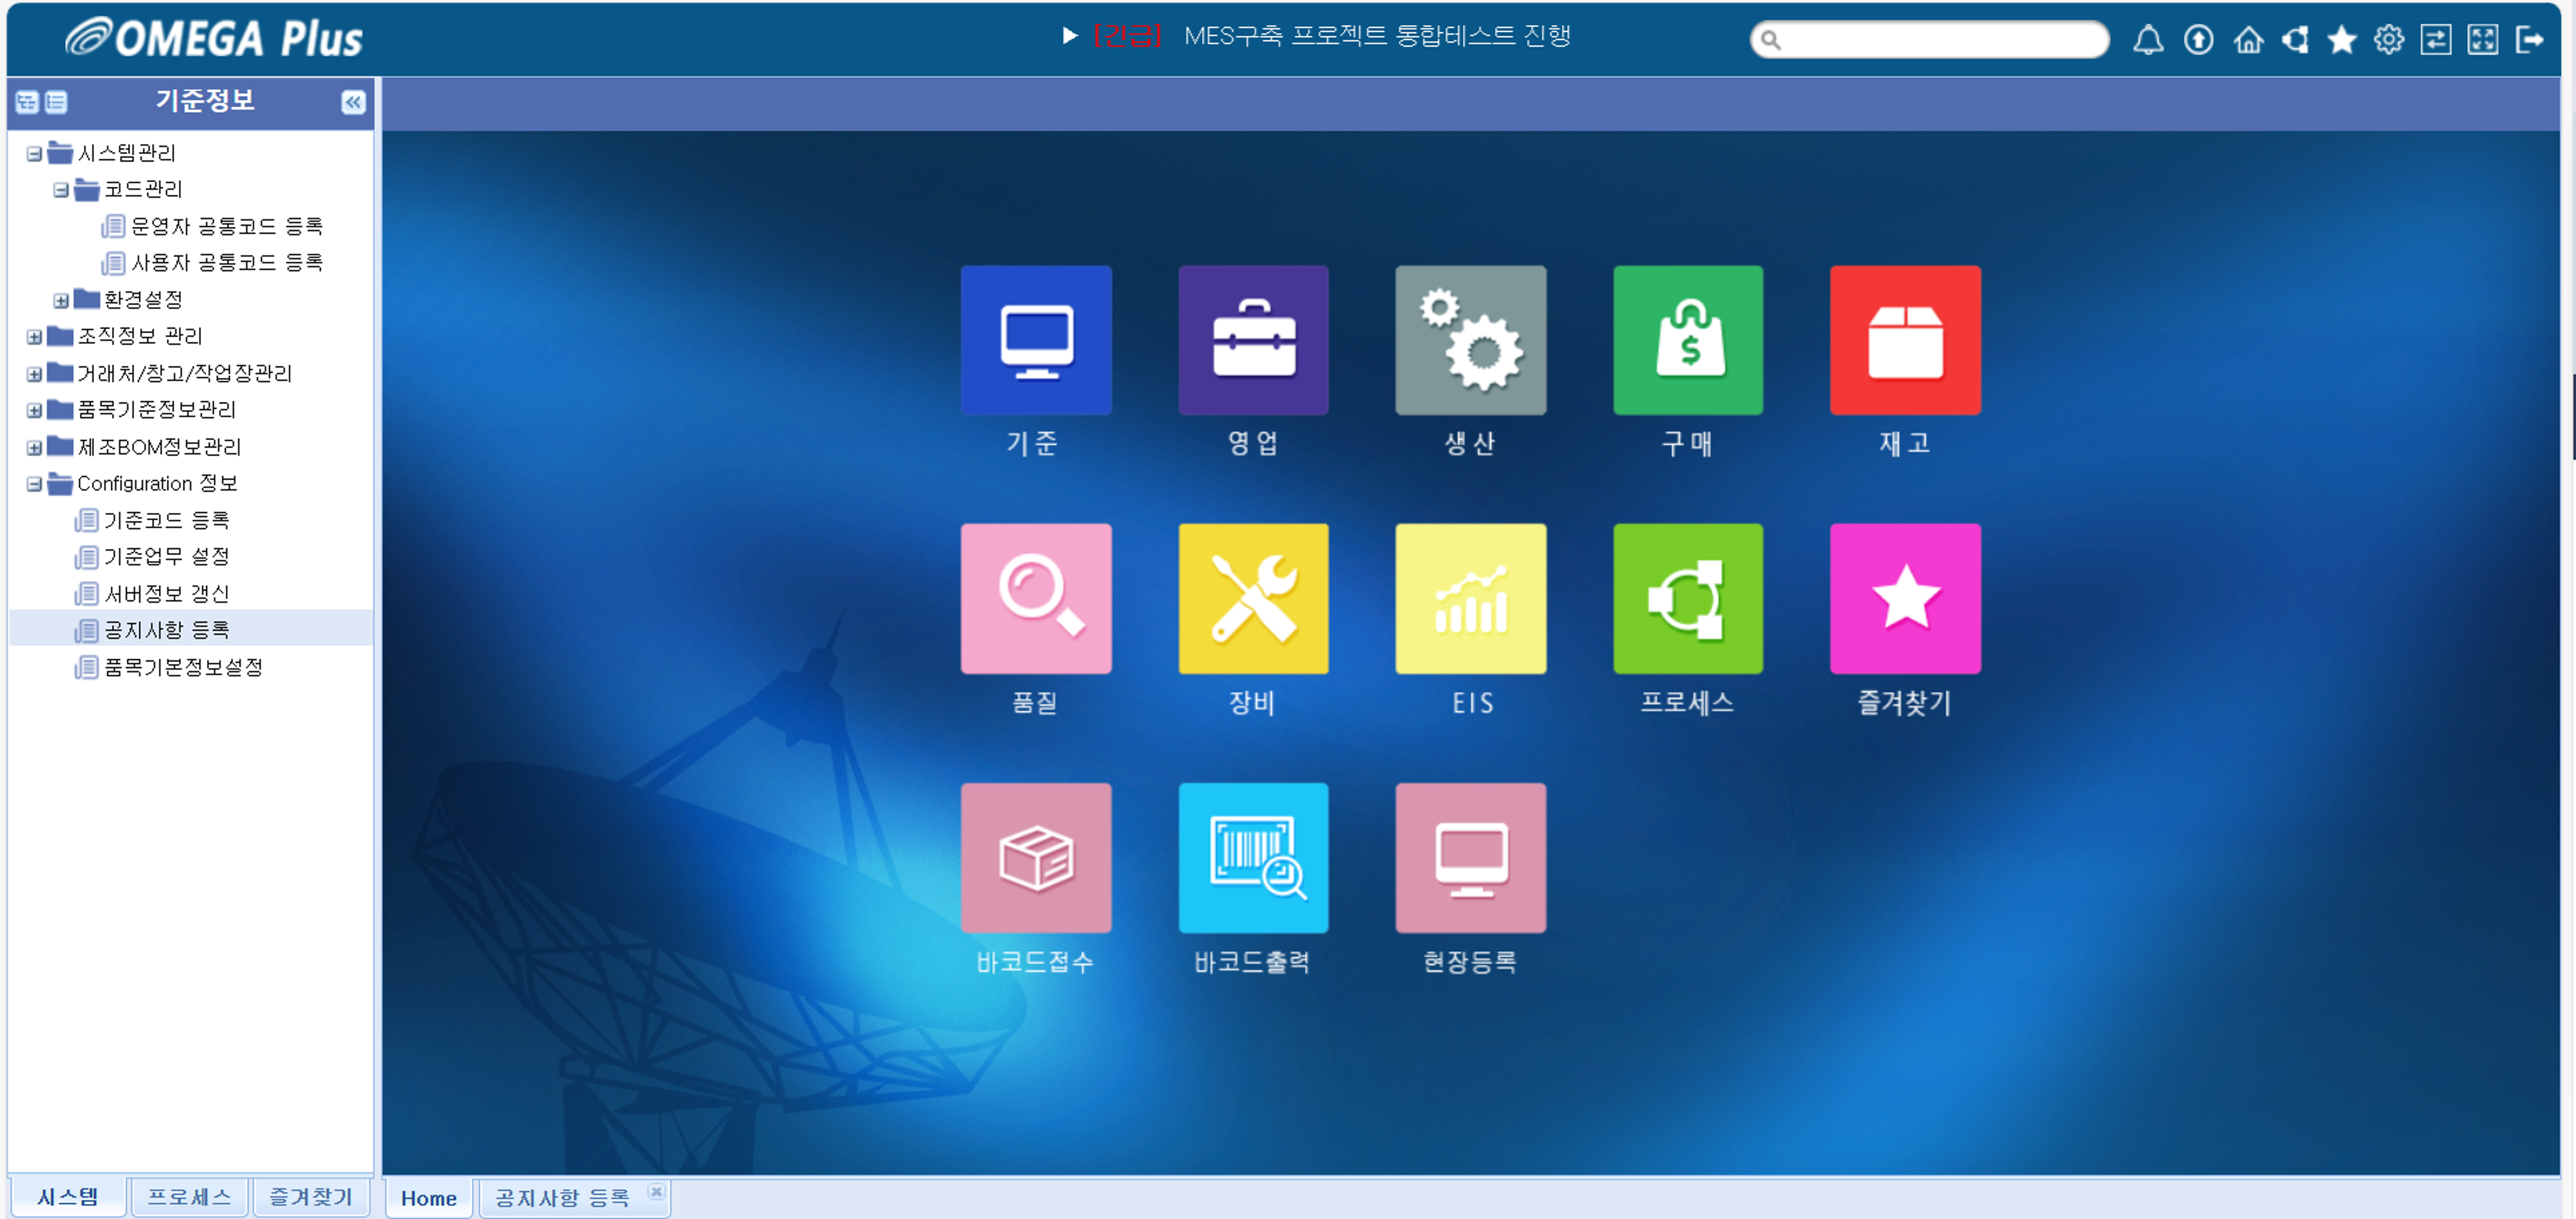
Task: Open the 즐겨찾기 pink star tile
Action: 1905,598
